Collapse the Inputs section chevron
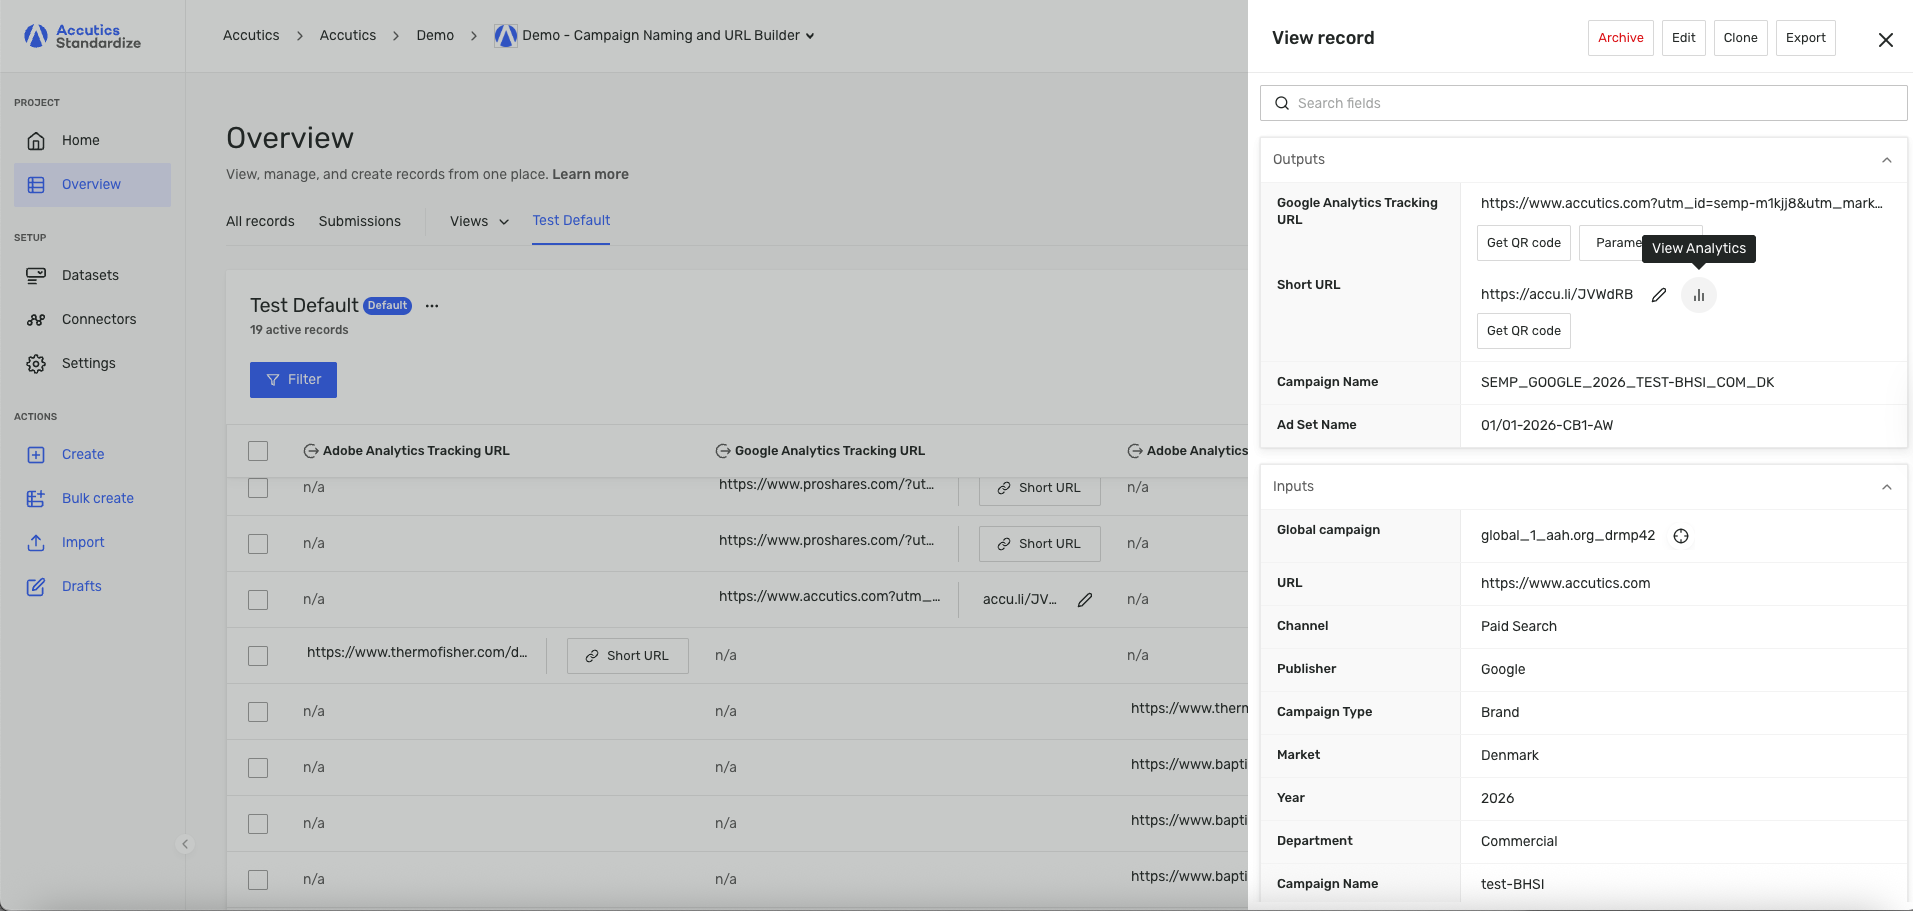This screenshot has height=911, width=1913. [x=1886, y=487]
